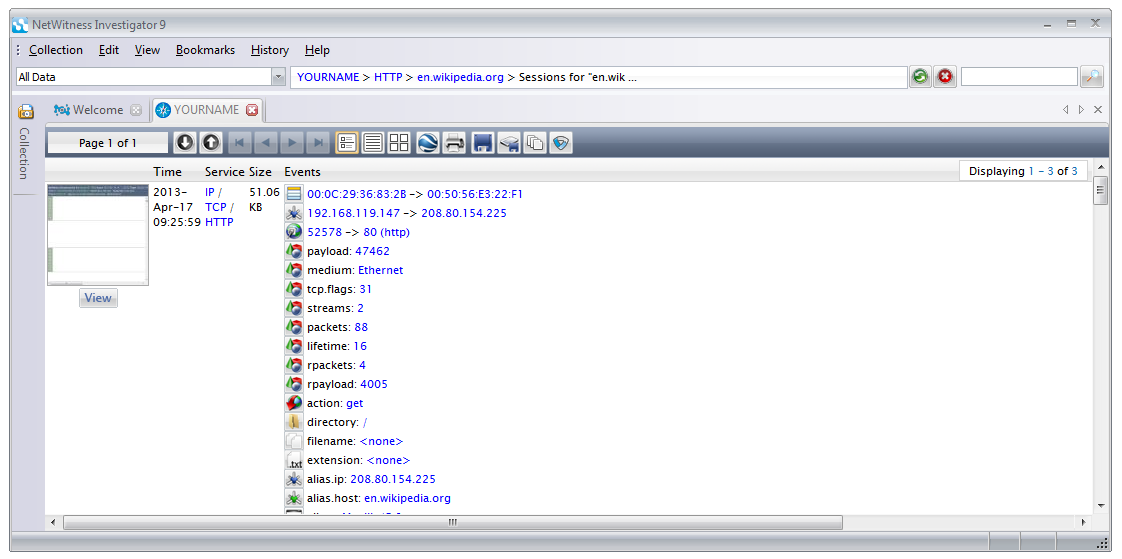The image size is (1122, 559).
Task: Click the globe icon beside port 52578
Action: (294, 232)
